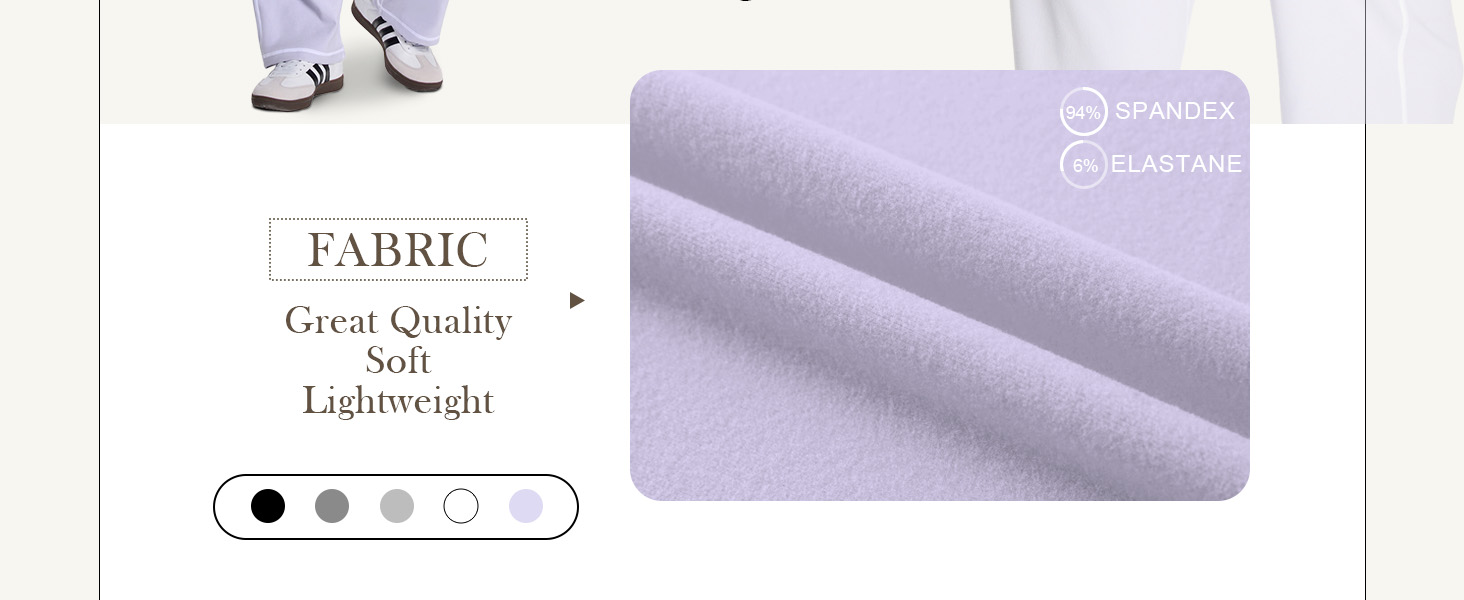Click the FABRIC dotted heading box
The width and height of the screenshot is (1464, 600).
(x=398, y=249)
